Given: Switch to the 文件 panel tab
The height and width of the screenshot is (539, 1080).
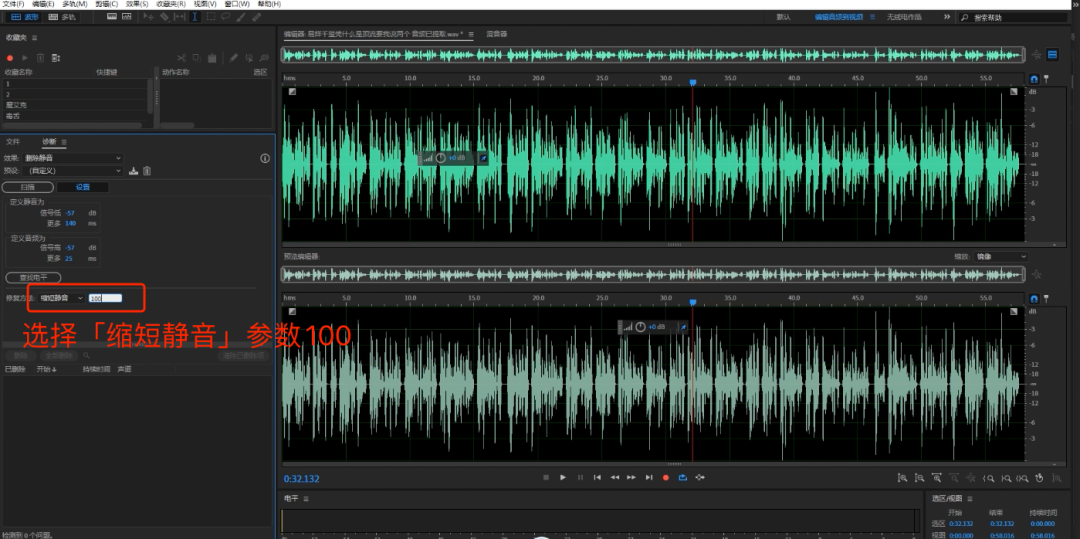Looking at the screenshot, I should pos(13,142).
